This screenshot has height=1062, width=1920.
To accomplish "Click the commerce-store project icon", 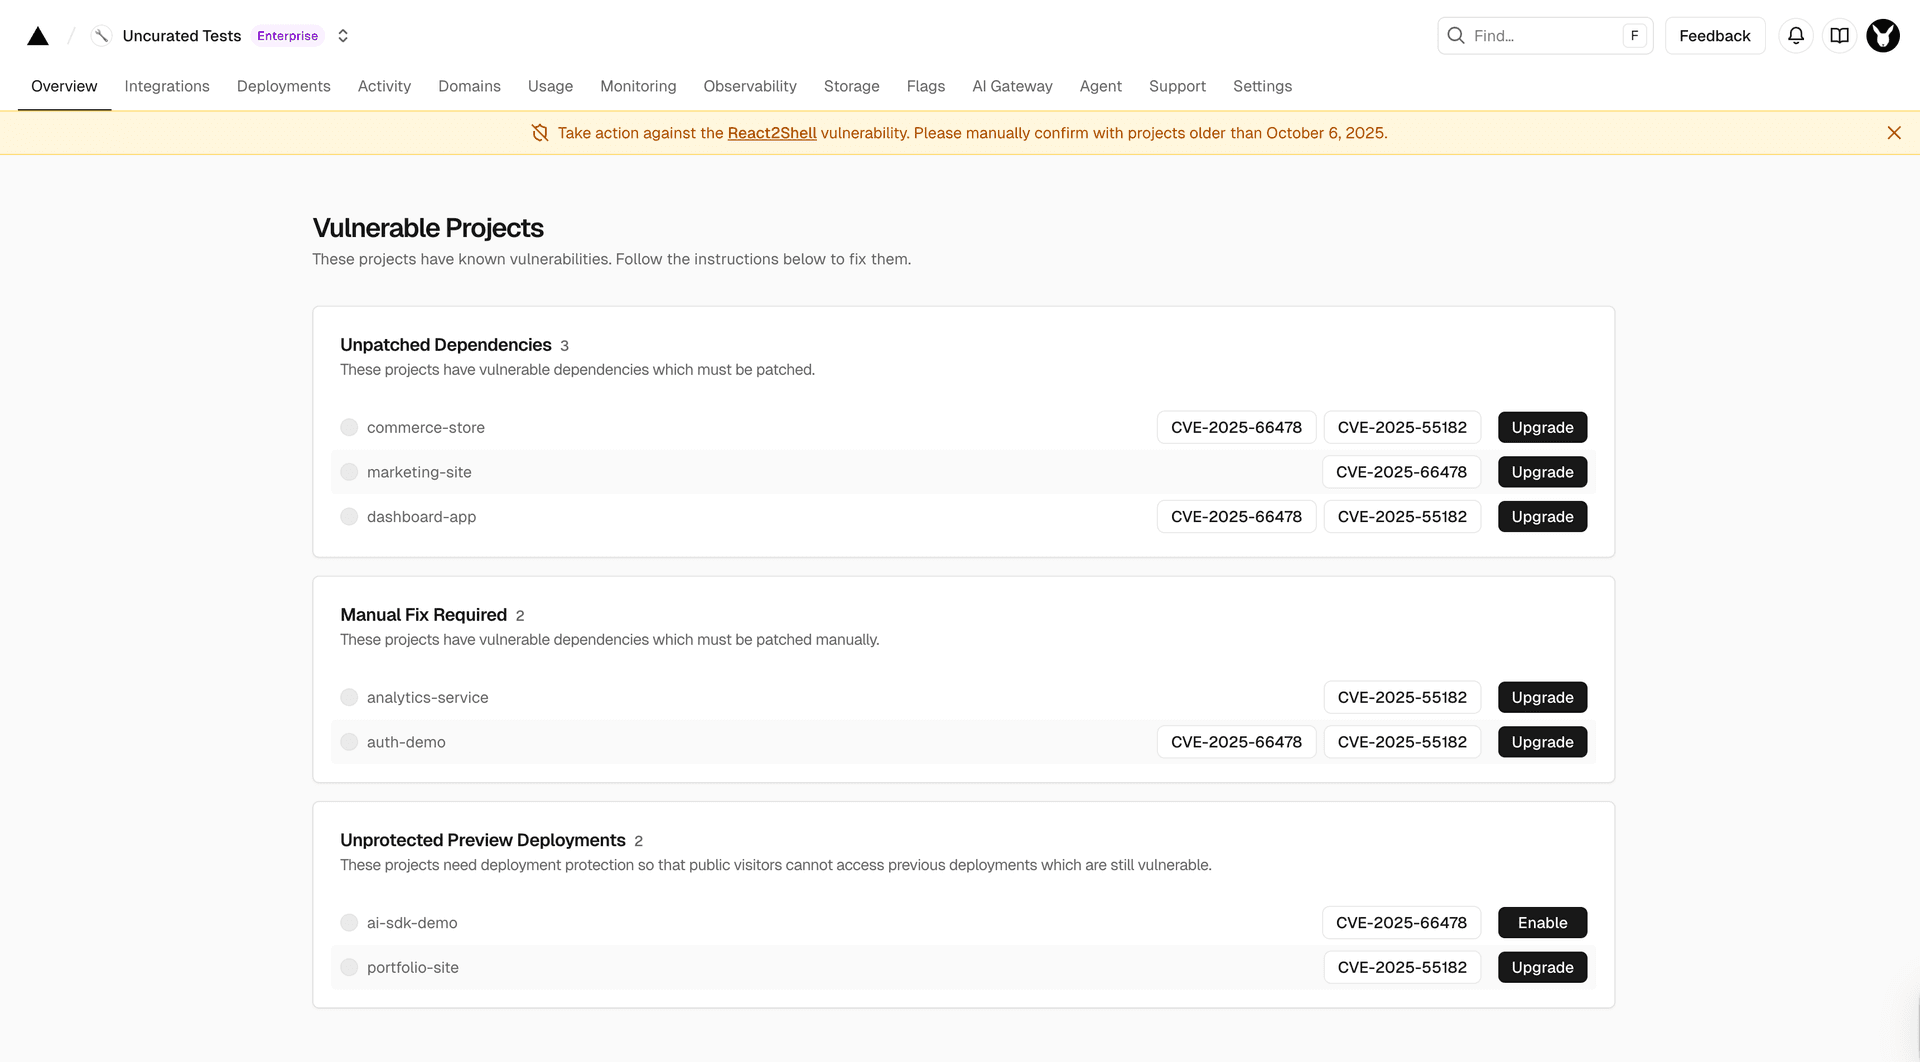I will (349, 428).
